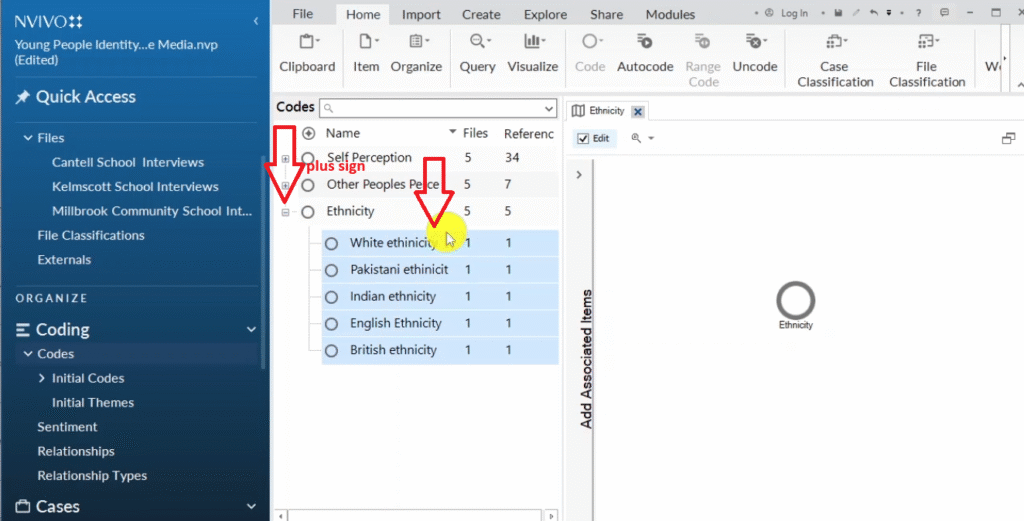Select the White ethnicity code circle

pyautogui.click(x=332, y=243)
